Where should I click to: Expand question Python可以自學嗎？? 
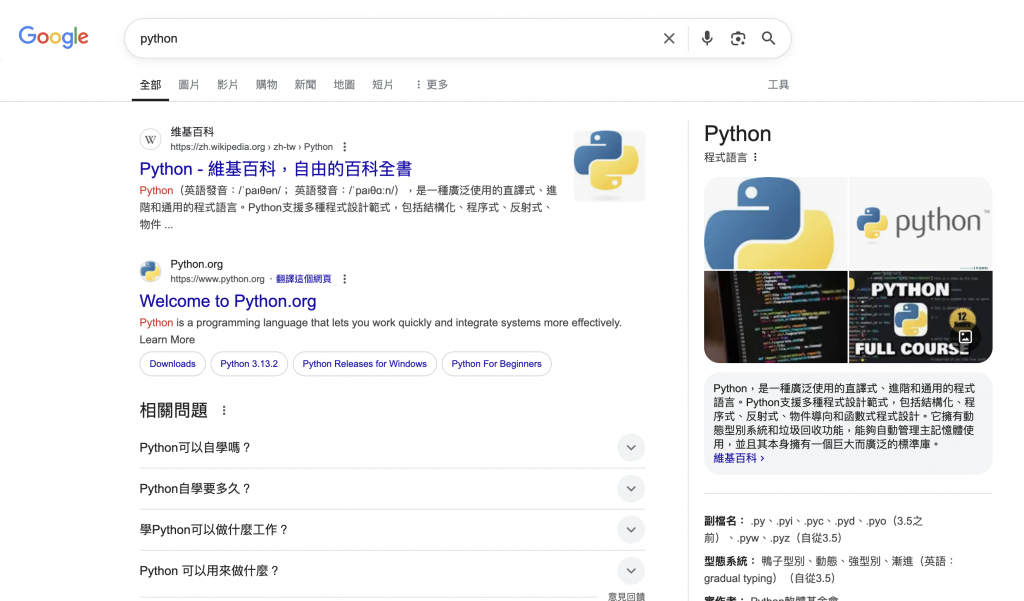[392, 447]
